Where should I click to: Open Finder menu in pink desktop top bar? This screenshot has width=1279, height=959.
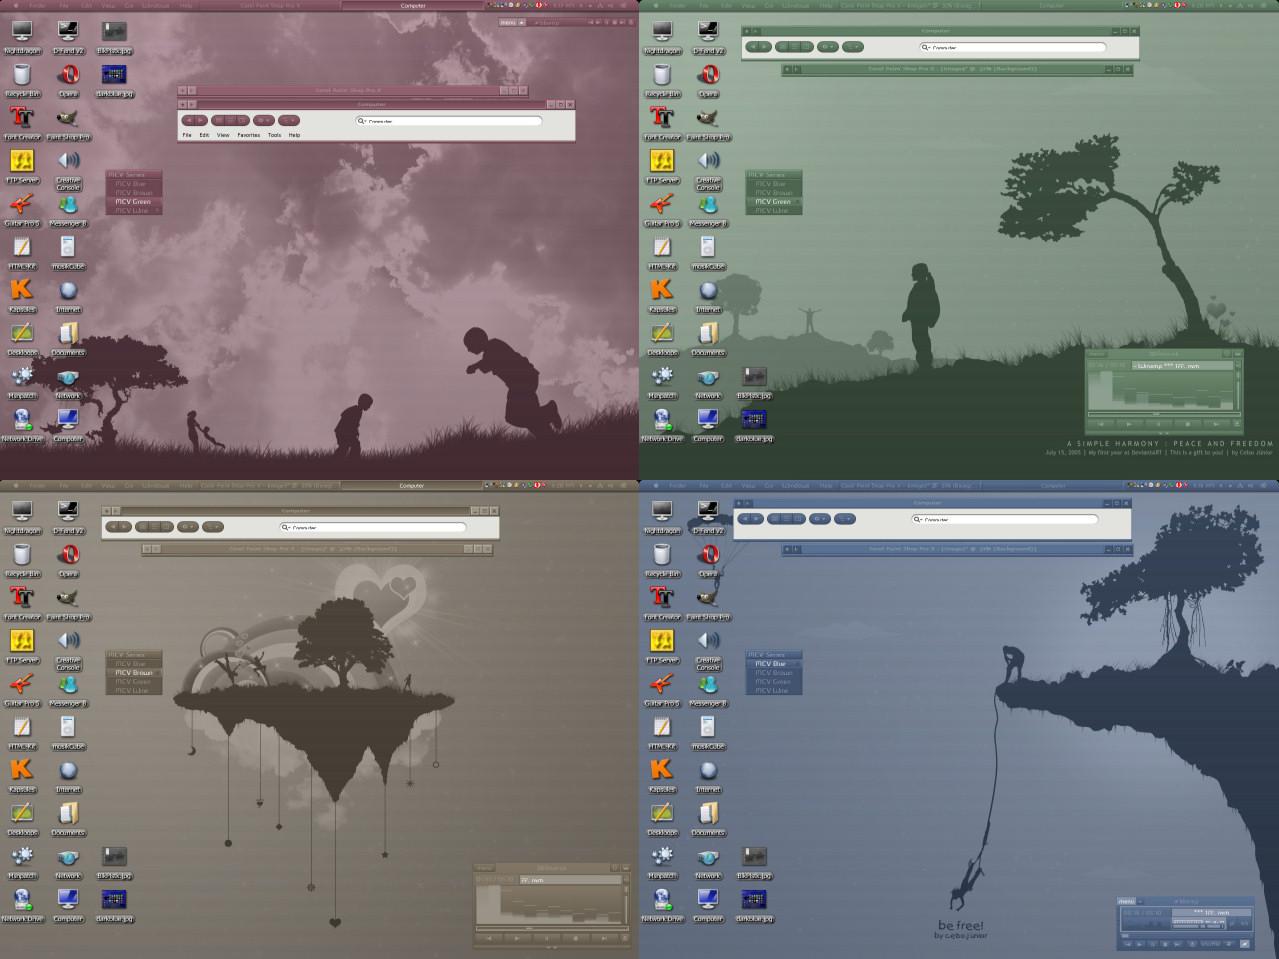[x=37, y=6]
